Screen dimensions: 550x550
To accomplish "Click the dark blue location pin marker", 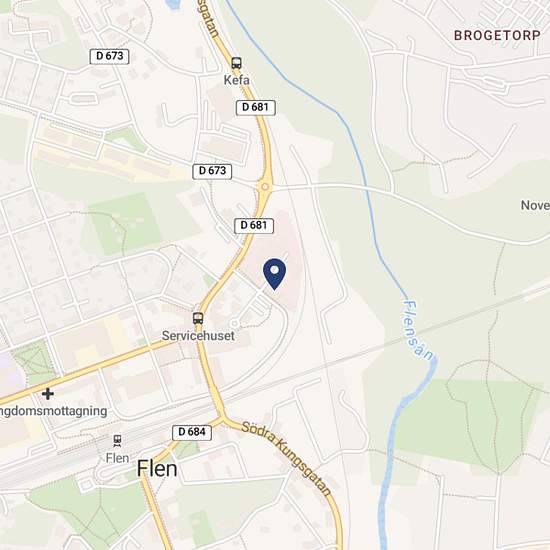I will pos(274,274).
